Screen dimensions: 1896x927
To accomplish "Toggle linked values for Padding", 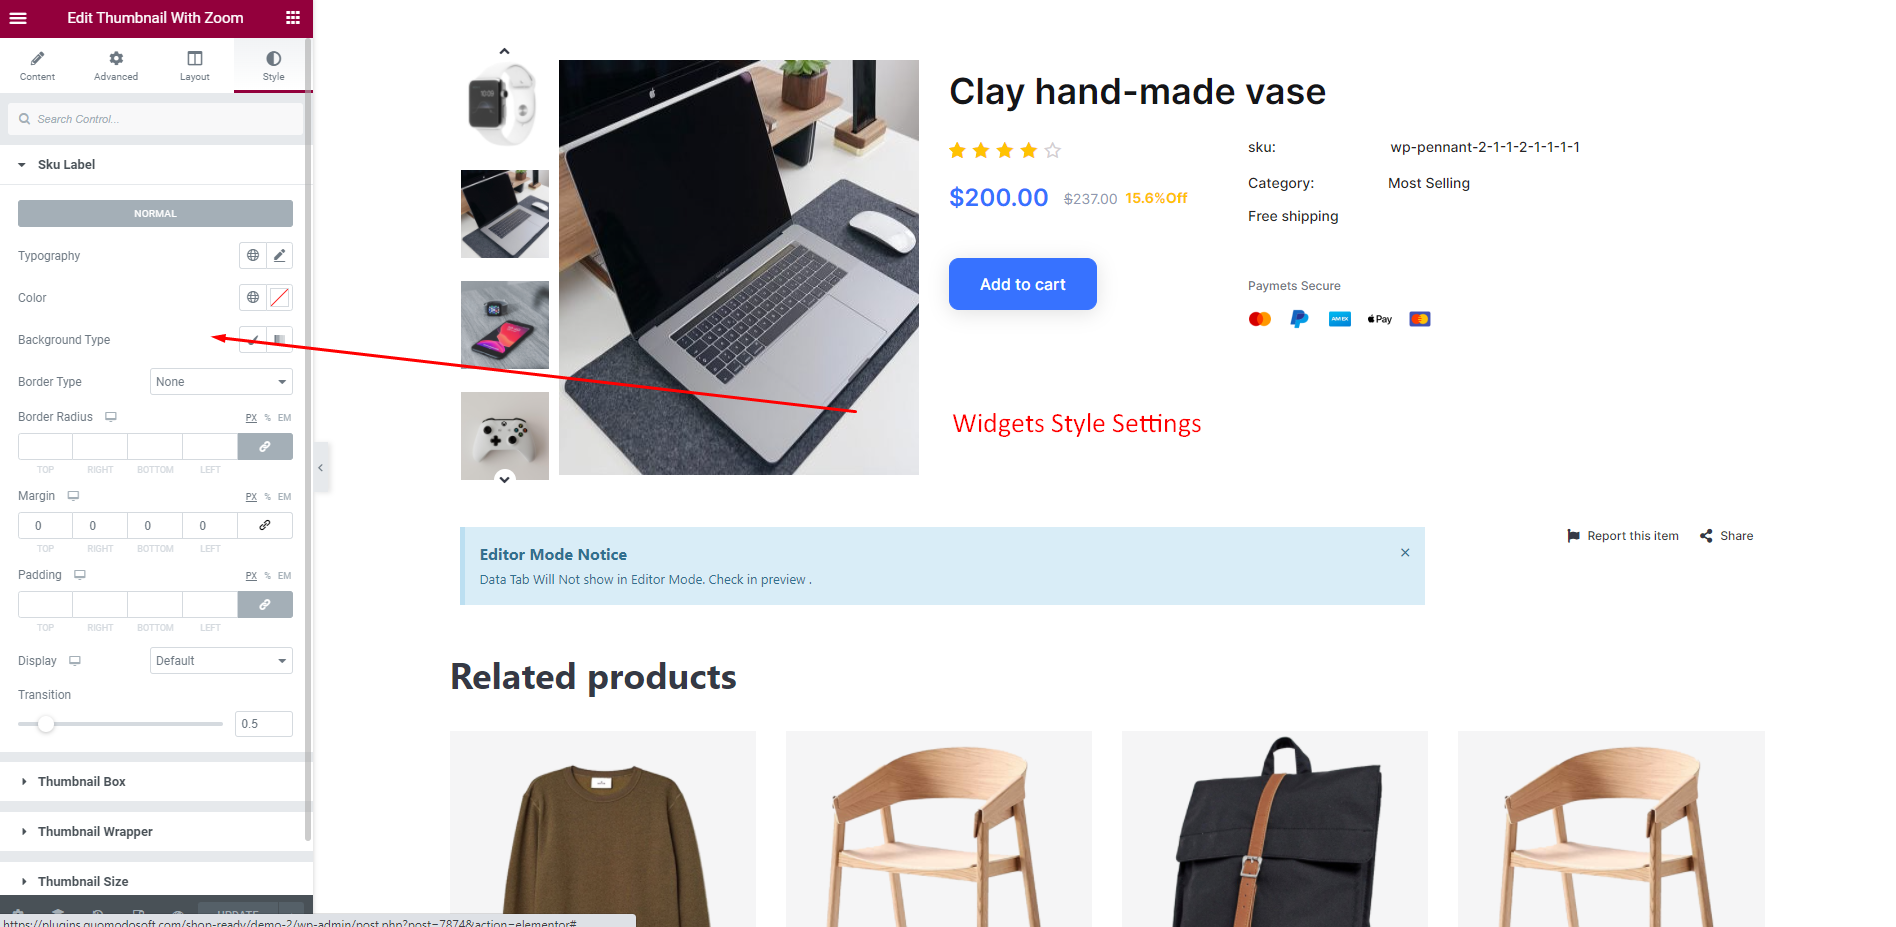I will (265, 605).
